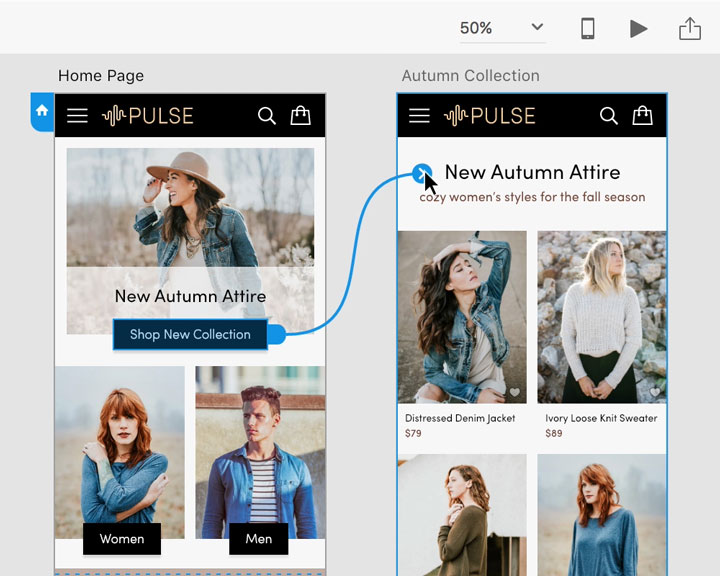Click the blue wire connection handle arrow
The height and width of the screenshot is (576, 720).
point(422,173)
